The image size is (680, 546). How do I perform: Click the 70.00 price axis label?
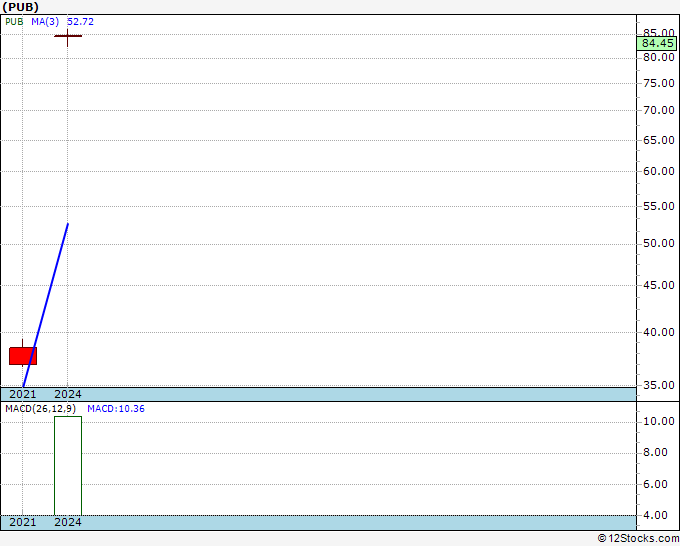[659, 110]
